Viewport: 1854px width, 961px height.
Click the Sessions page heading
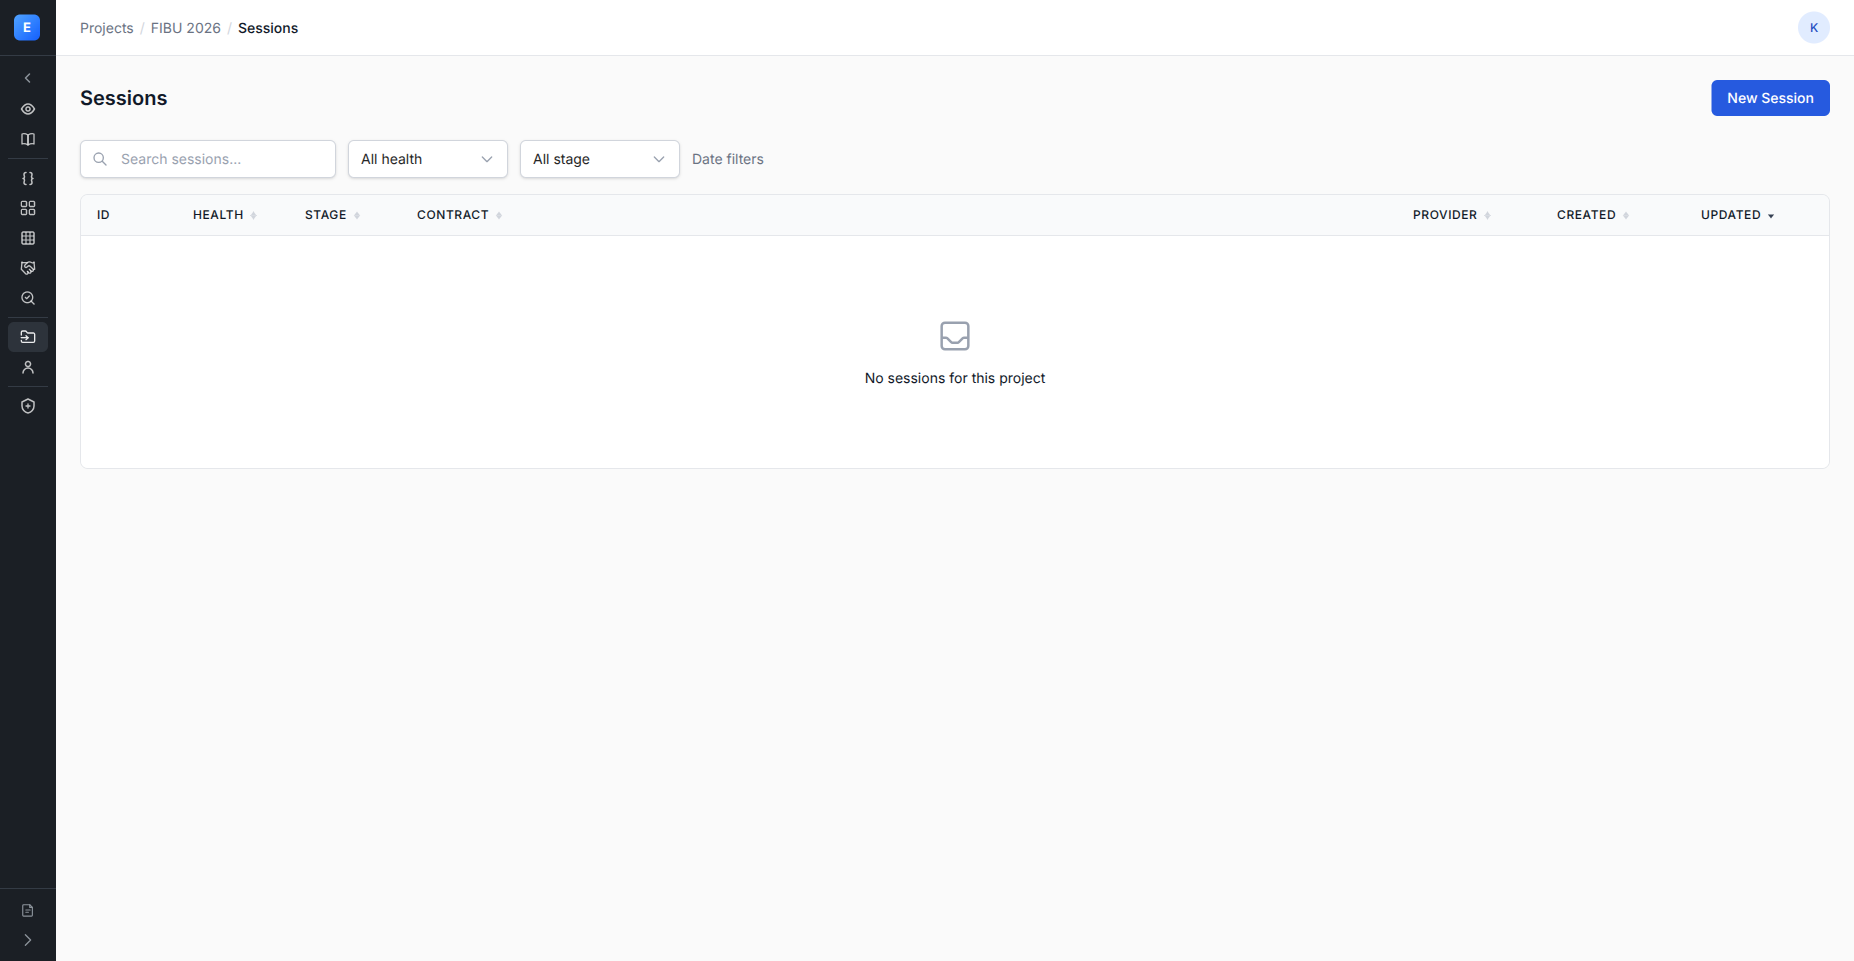click(x=124, y=98)
